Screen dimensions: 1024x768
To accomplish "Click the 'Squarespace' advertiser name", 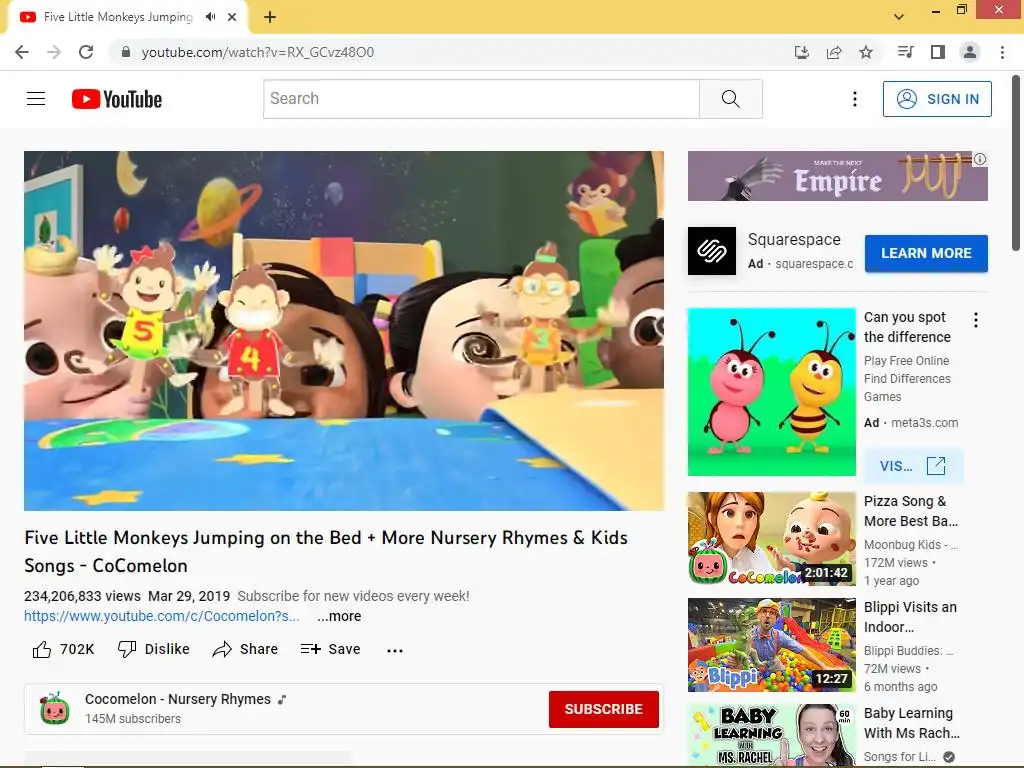I will pos(794,240).
